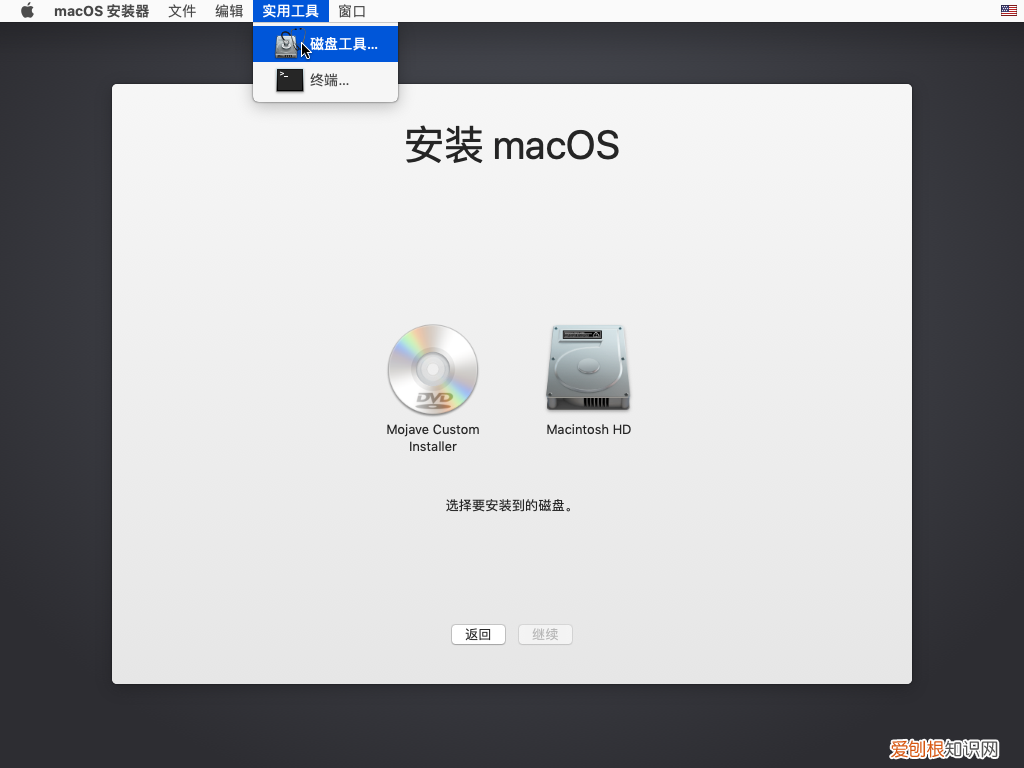Viewport: 1024px width, 768px height.
Task: Choose 终端… from the menu
Action: click(325, 80)
